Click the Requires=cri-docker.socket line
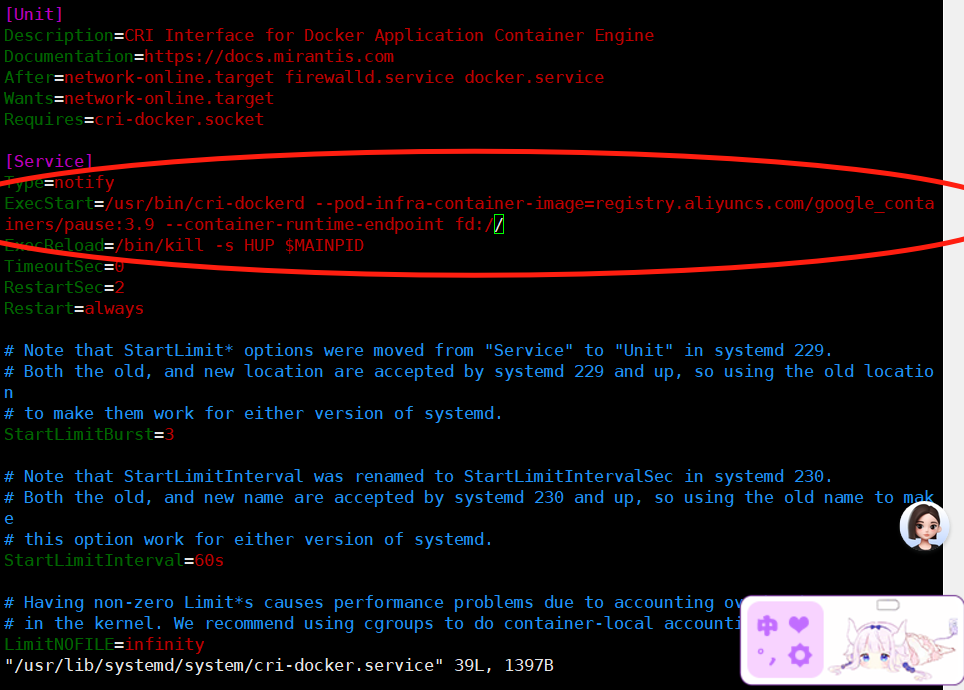Screen dimensions: 964x690 (134, 119)
